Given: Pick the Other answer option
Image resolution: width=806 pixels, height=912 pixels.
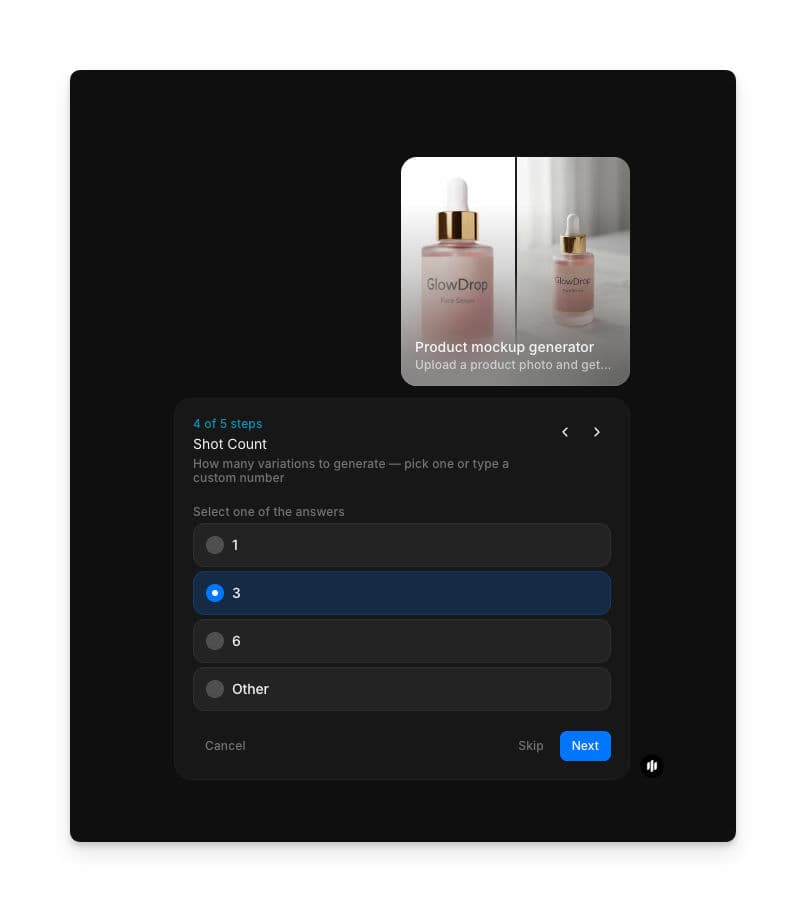Looking at the screenshot, I should click(x=402, y=689).
